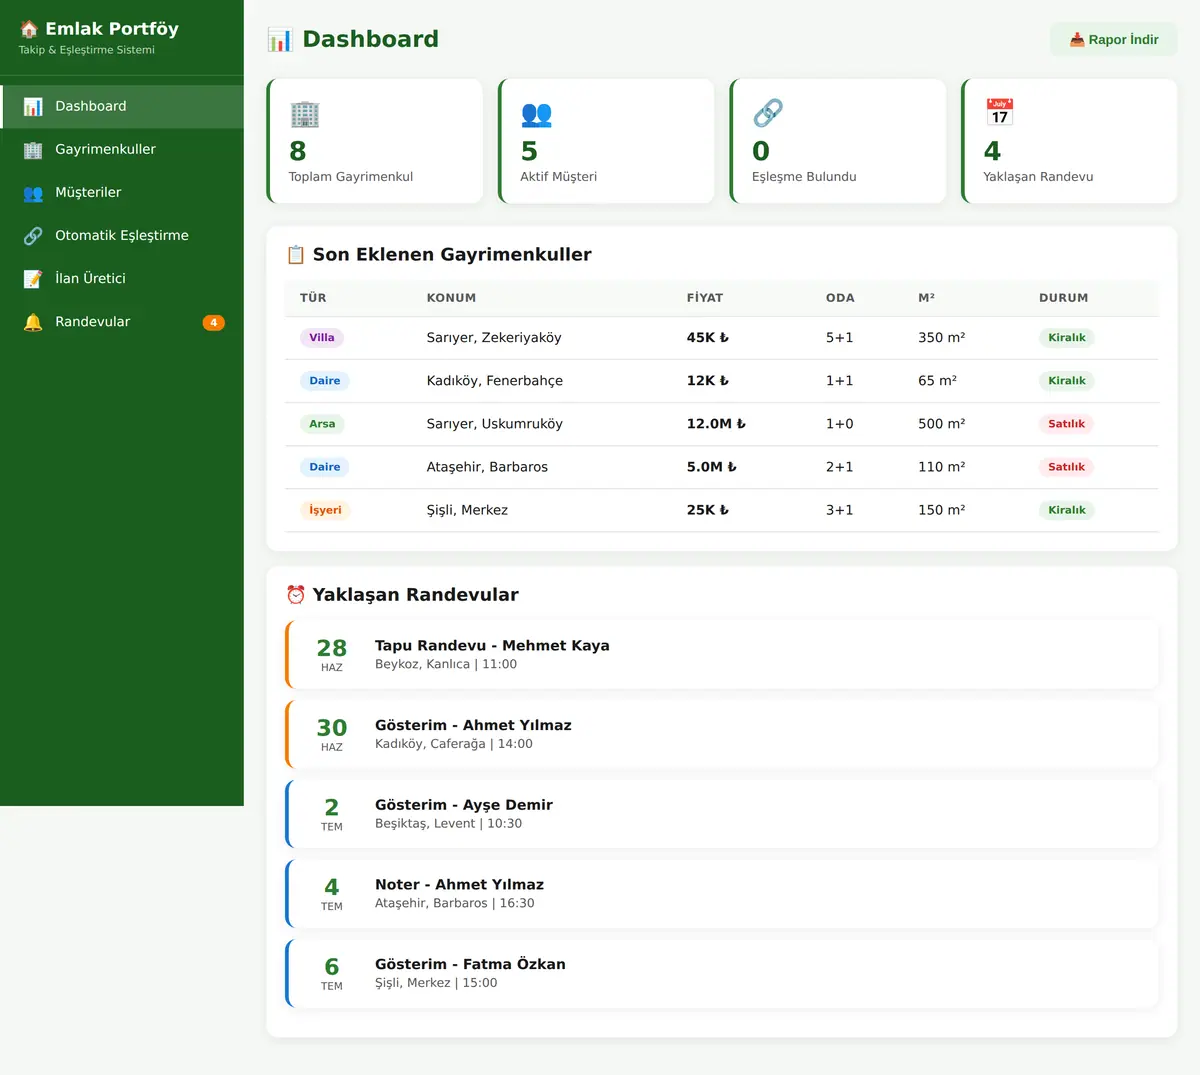This screenshot has width=1200, height=1075.
Task: Open the İlan Üretici page
Action: (122, 279)
